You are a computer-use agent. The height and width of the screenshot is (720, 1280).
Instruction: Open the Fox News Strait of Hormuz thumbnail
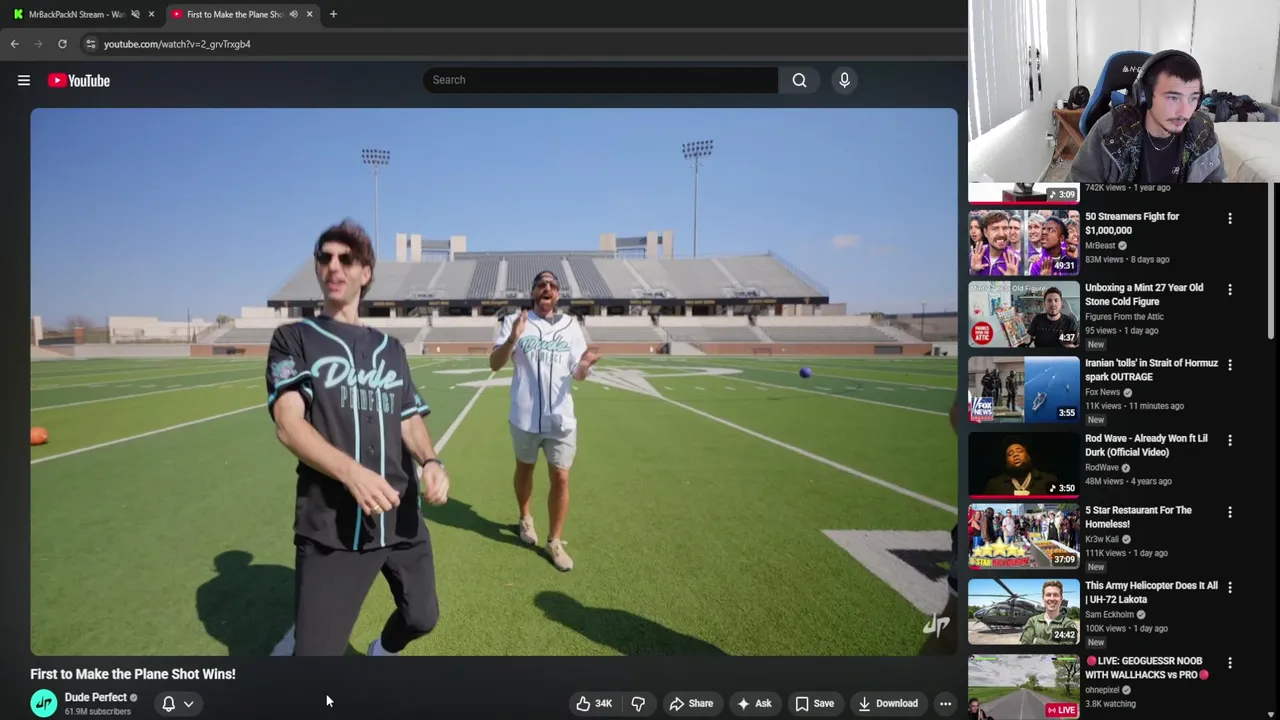[x=1024, y=390]
